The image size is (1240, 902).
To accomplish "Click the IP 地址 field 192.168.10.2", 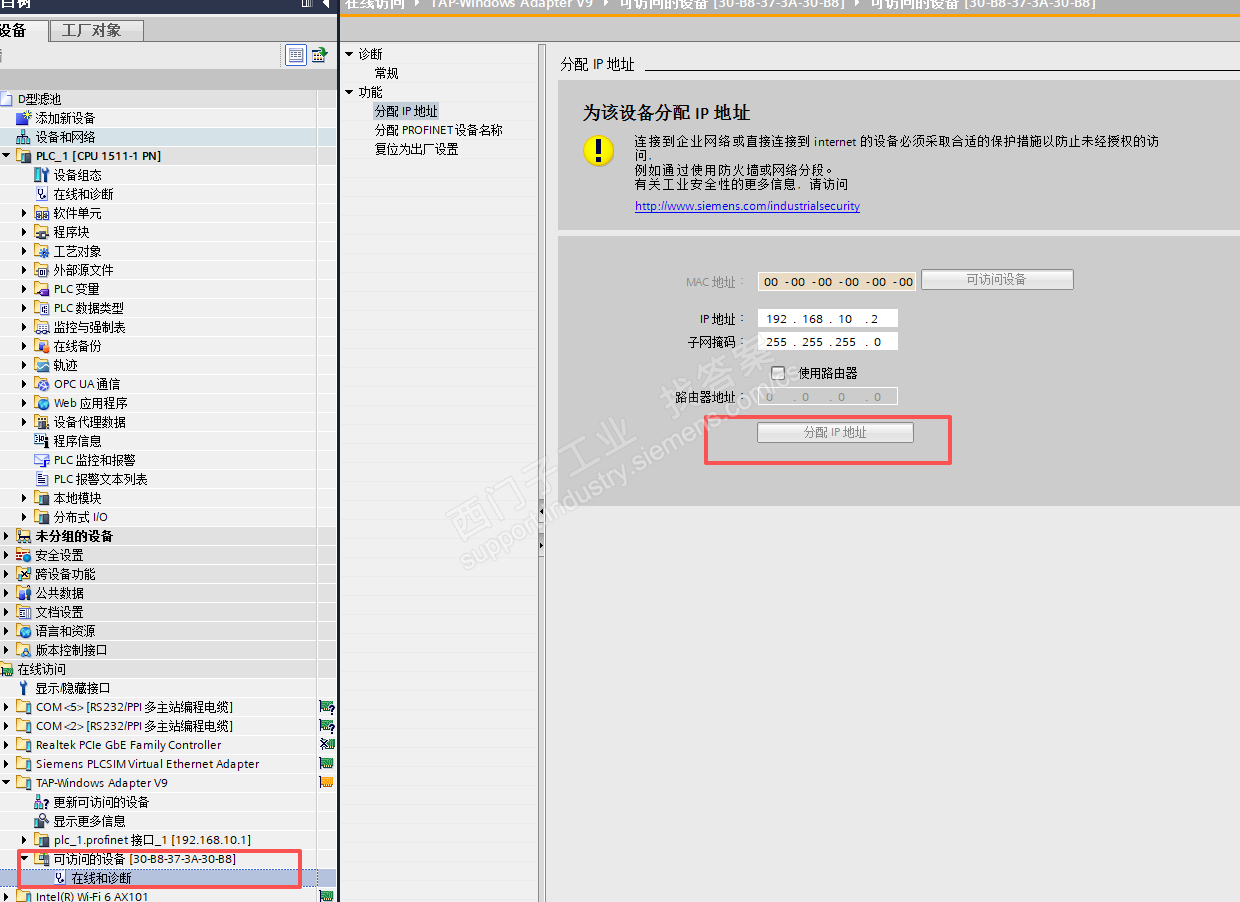I will [828, 319].
